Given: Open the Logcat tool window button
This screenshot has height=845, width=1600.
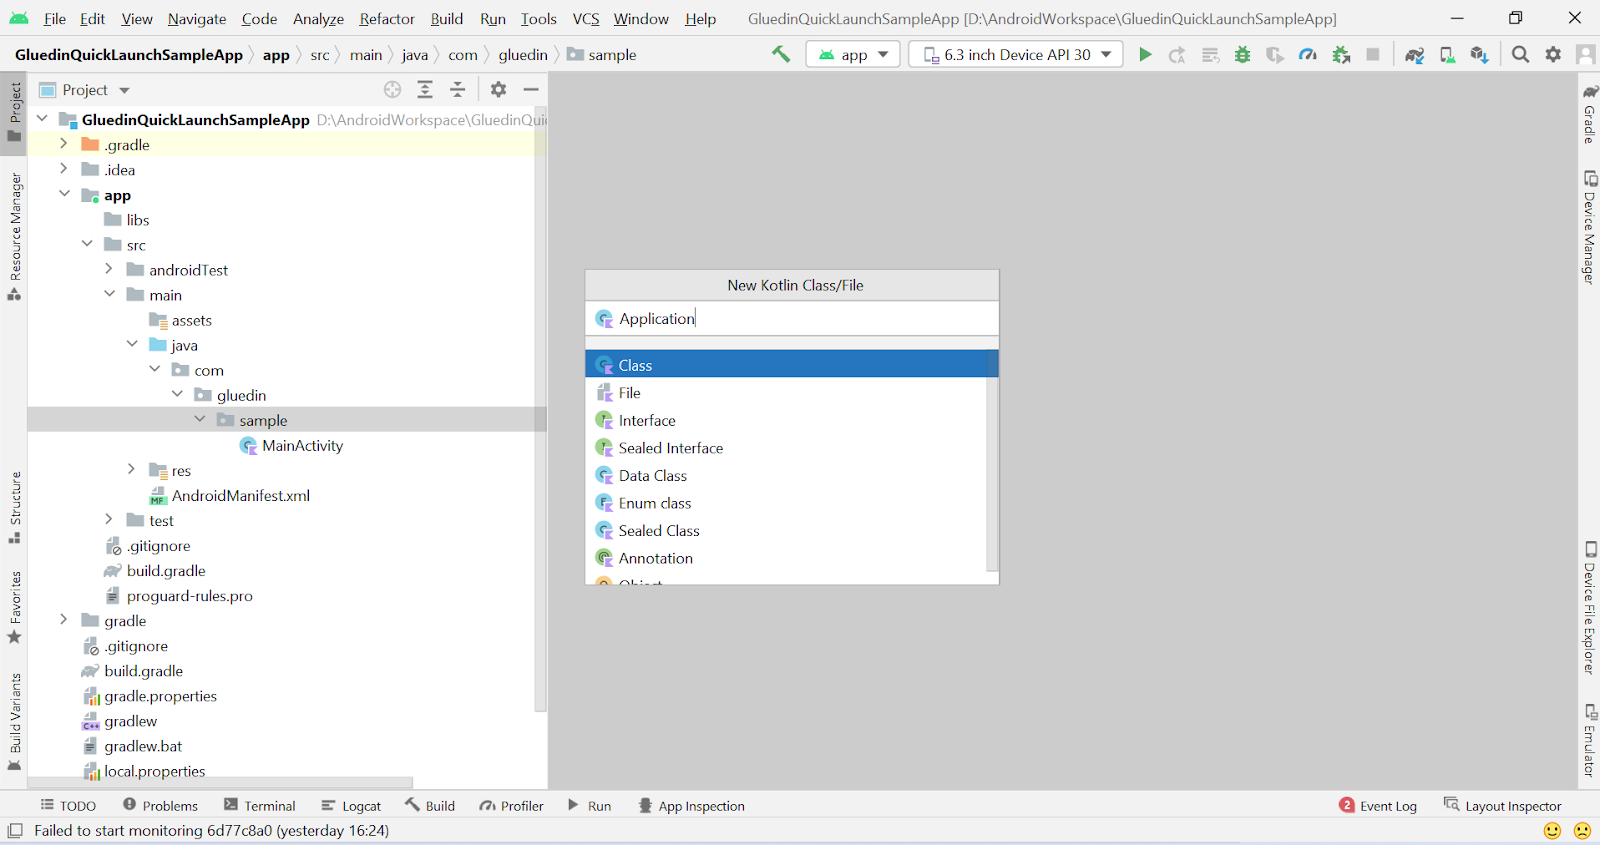Looking at the screenshot, I should click(x=351, y=805).
